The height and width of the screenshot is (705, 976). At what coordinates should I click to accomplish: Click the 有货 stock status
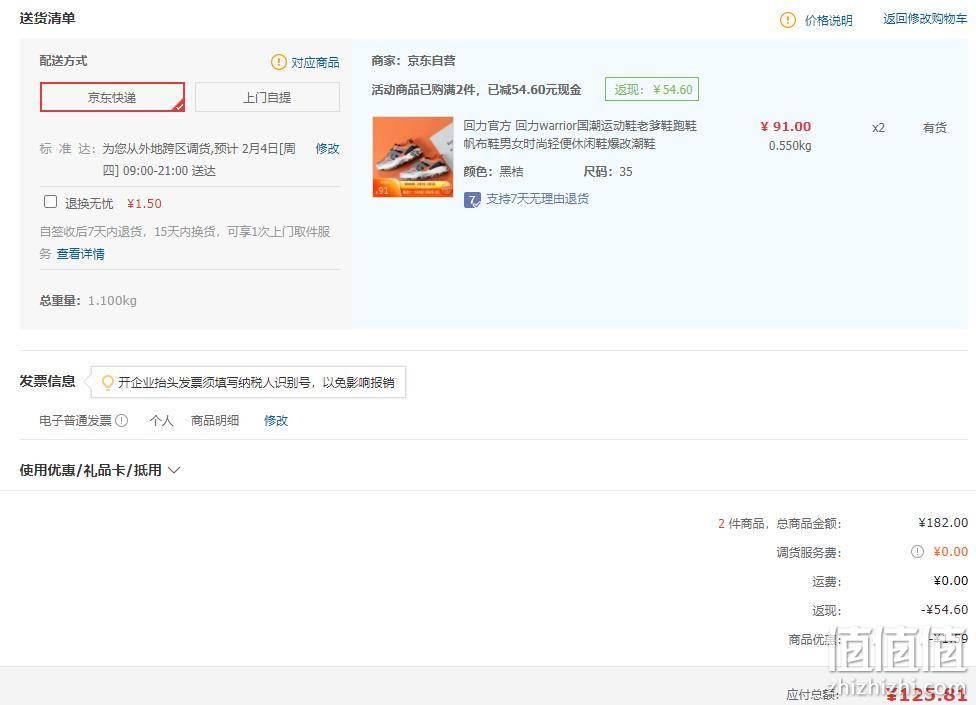pyautogui.click(x=934, y=128)
